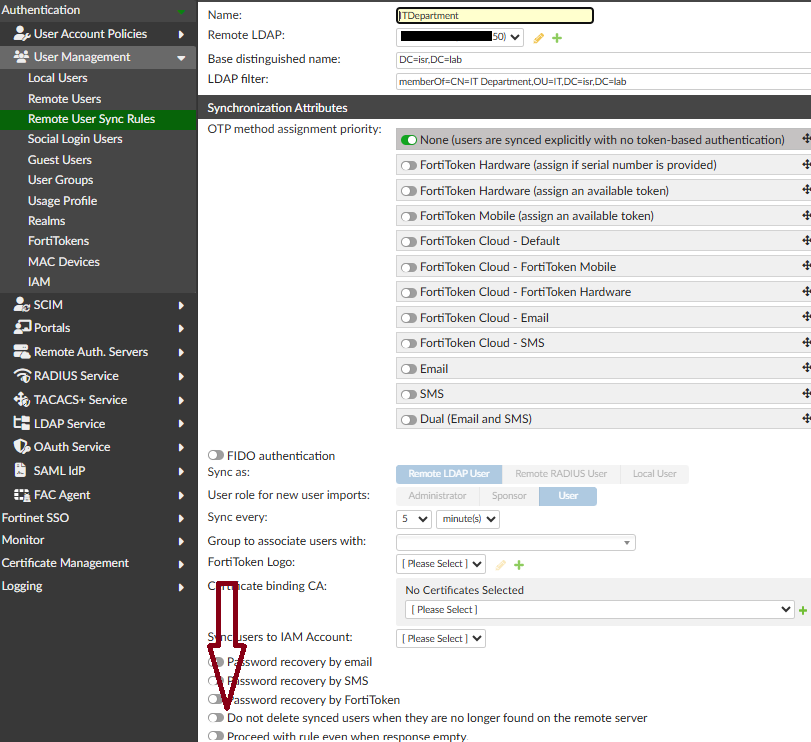Choose Administrator role for new imports
The image size is (811, 742).
438,496
